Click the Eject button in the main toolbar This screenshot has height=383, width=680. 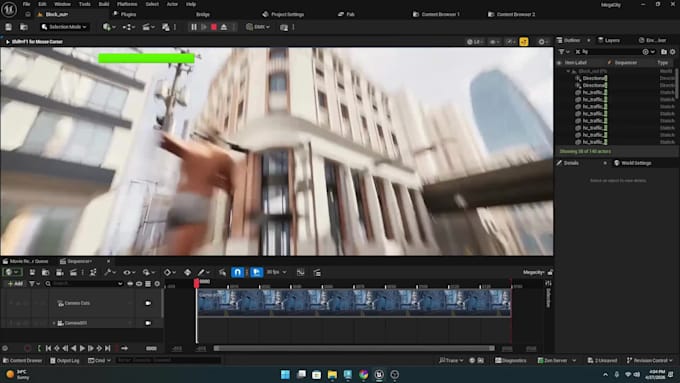224,27
